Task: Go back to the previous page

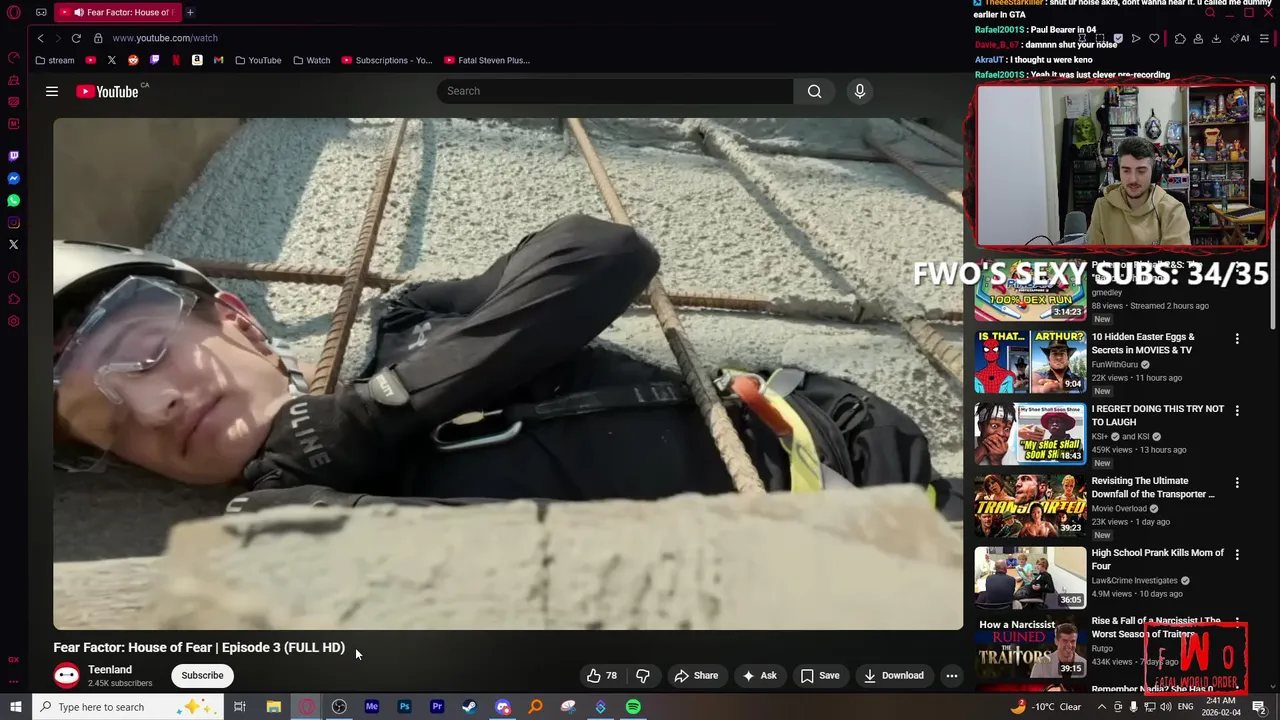Action: (x=41, y=38)
